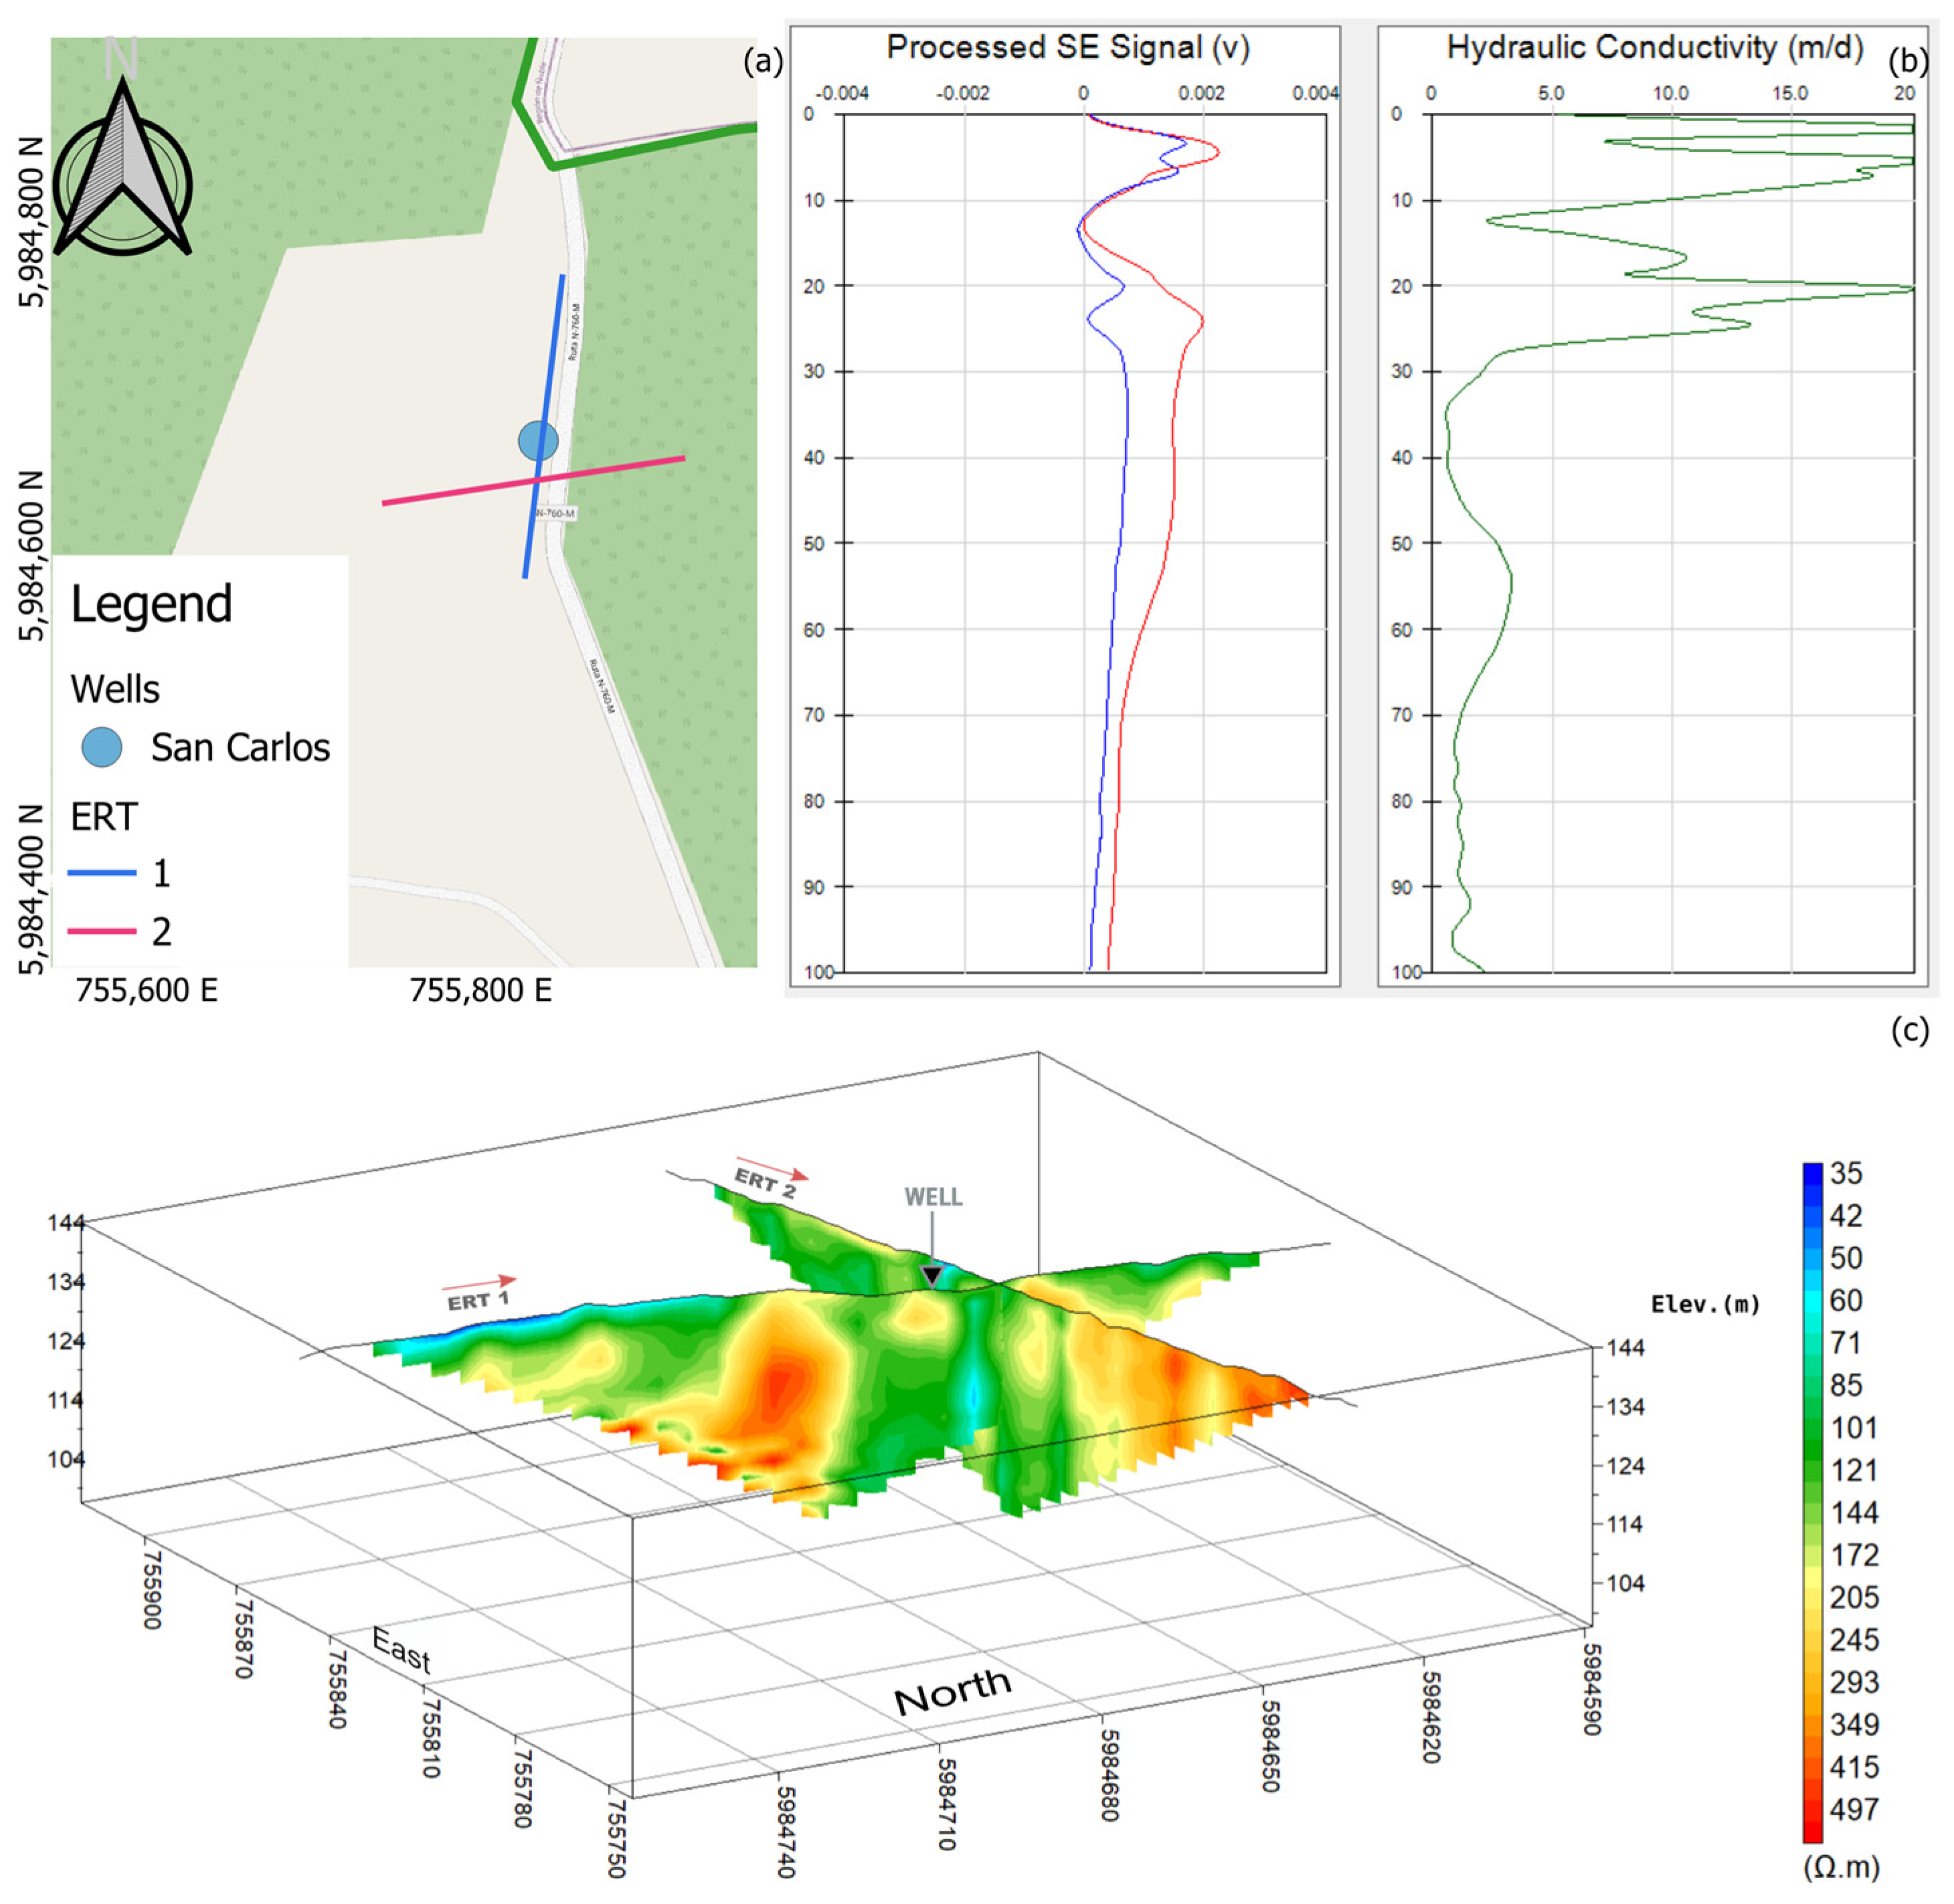1954x1904 pixels.
Task: Click the '755,800 E' map coordinate label
Action: pyautogui.click(x=481, y=990)
